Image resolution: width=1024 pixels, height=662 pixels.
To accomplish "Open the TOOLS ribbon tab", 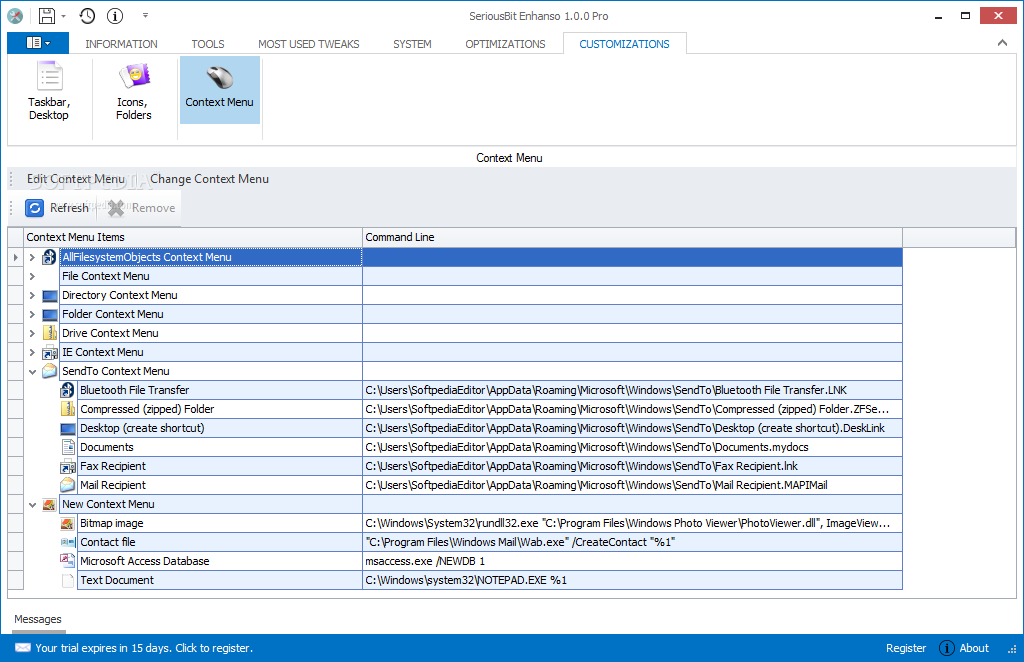I will point(208,44).
